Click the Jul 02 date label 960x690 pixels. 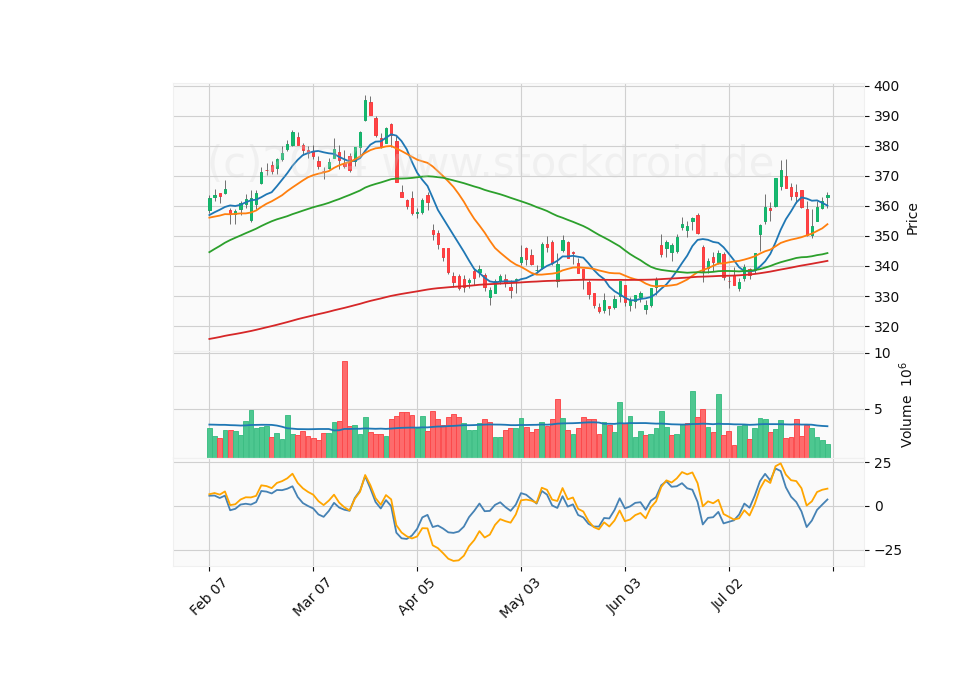727,596
